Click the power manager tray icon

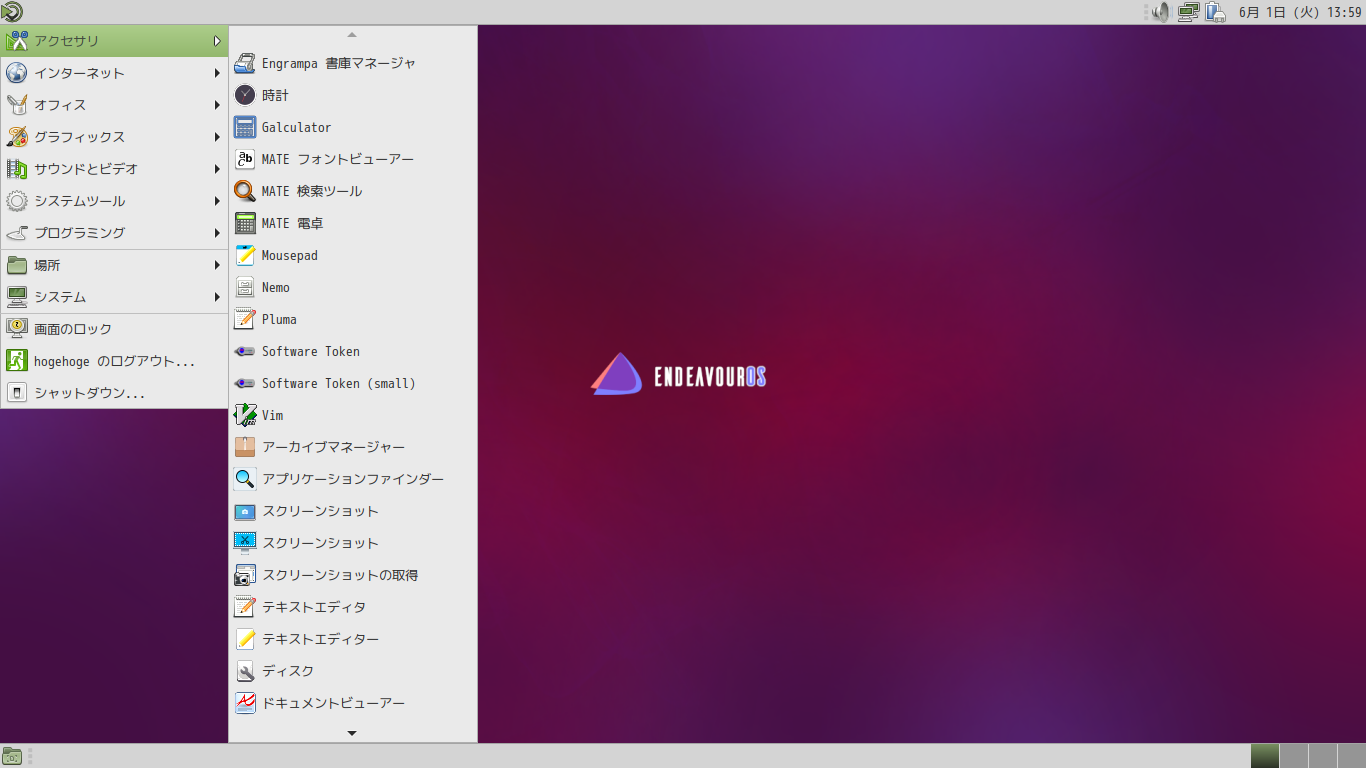click(1216, 12)
